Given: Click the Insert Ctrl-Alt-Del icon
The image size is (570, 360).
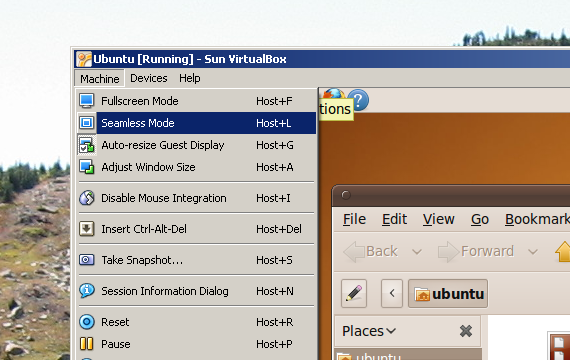Looking at the screenshot, I should point(87,229).
